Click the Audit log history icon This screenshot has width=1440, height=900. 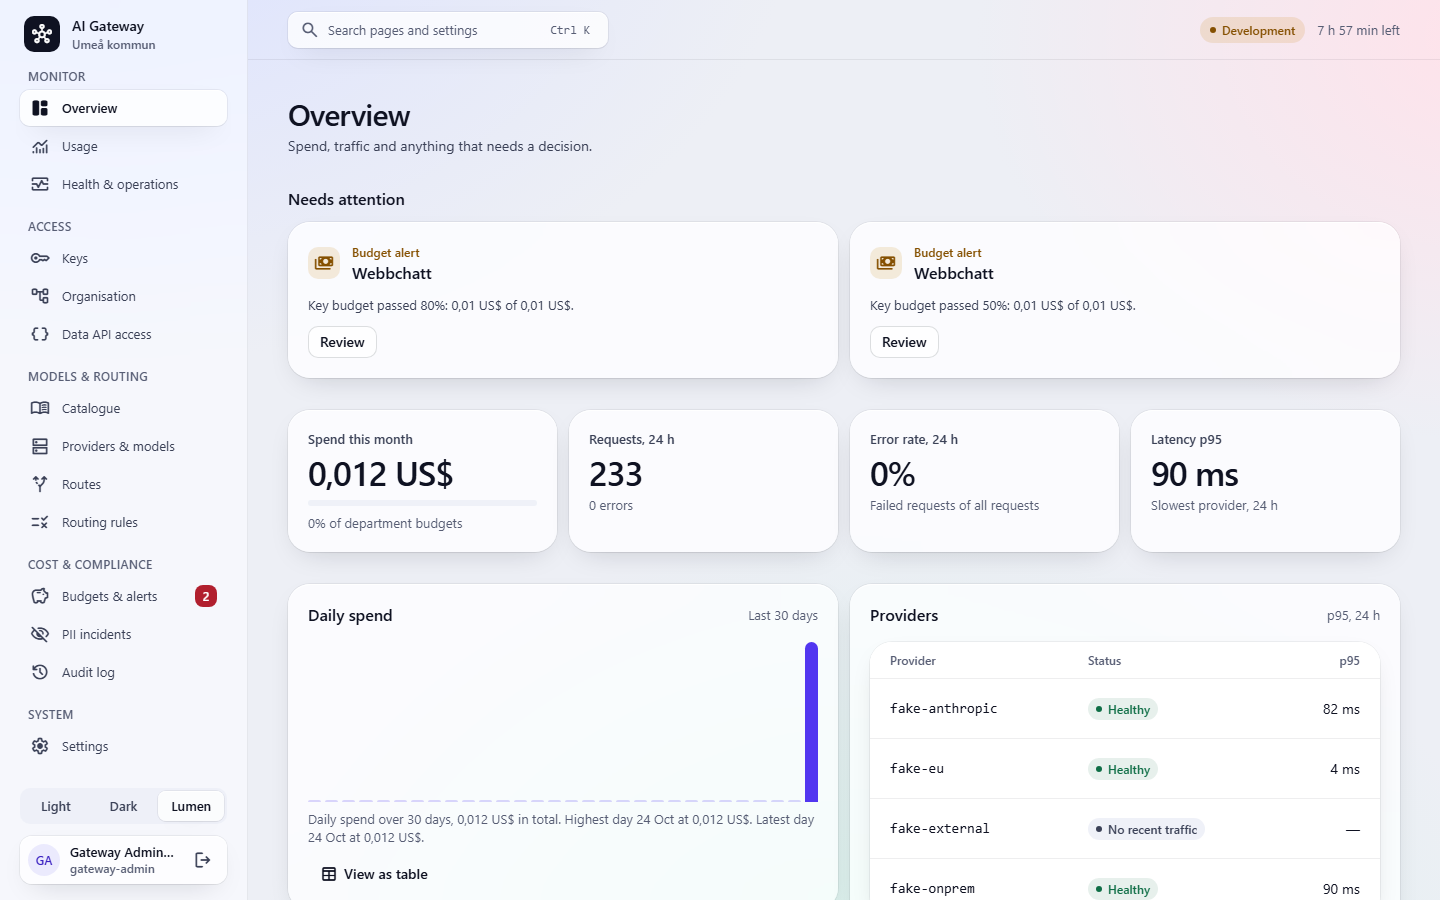(40, 673)
